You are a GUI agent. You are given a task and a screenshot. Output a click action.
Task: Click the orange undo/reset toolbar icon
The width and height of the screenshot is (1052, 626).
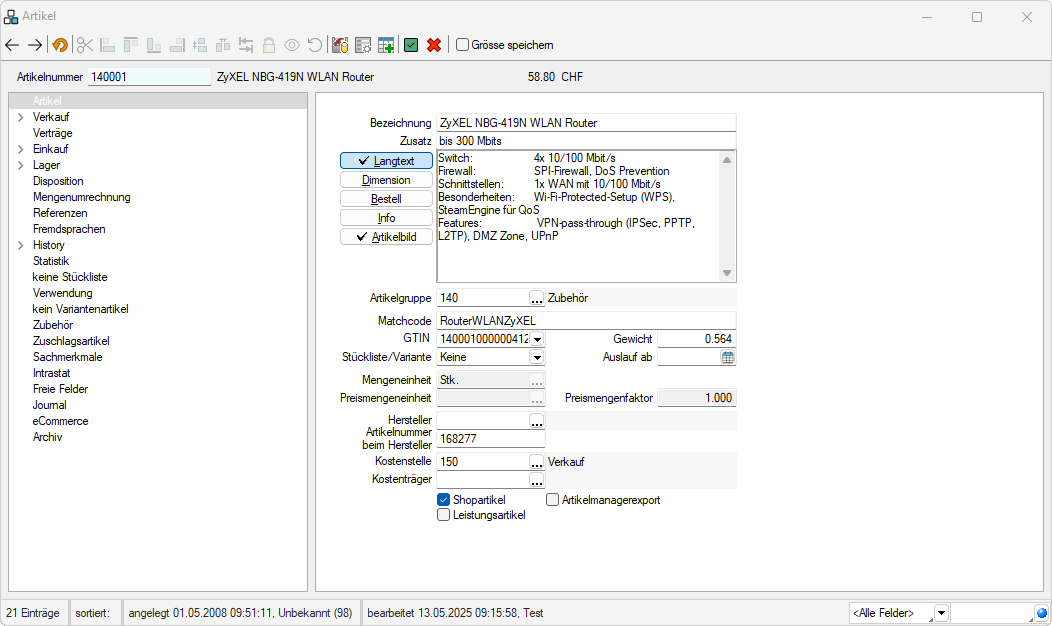61,45
